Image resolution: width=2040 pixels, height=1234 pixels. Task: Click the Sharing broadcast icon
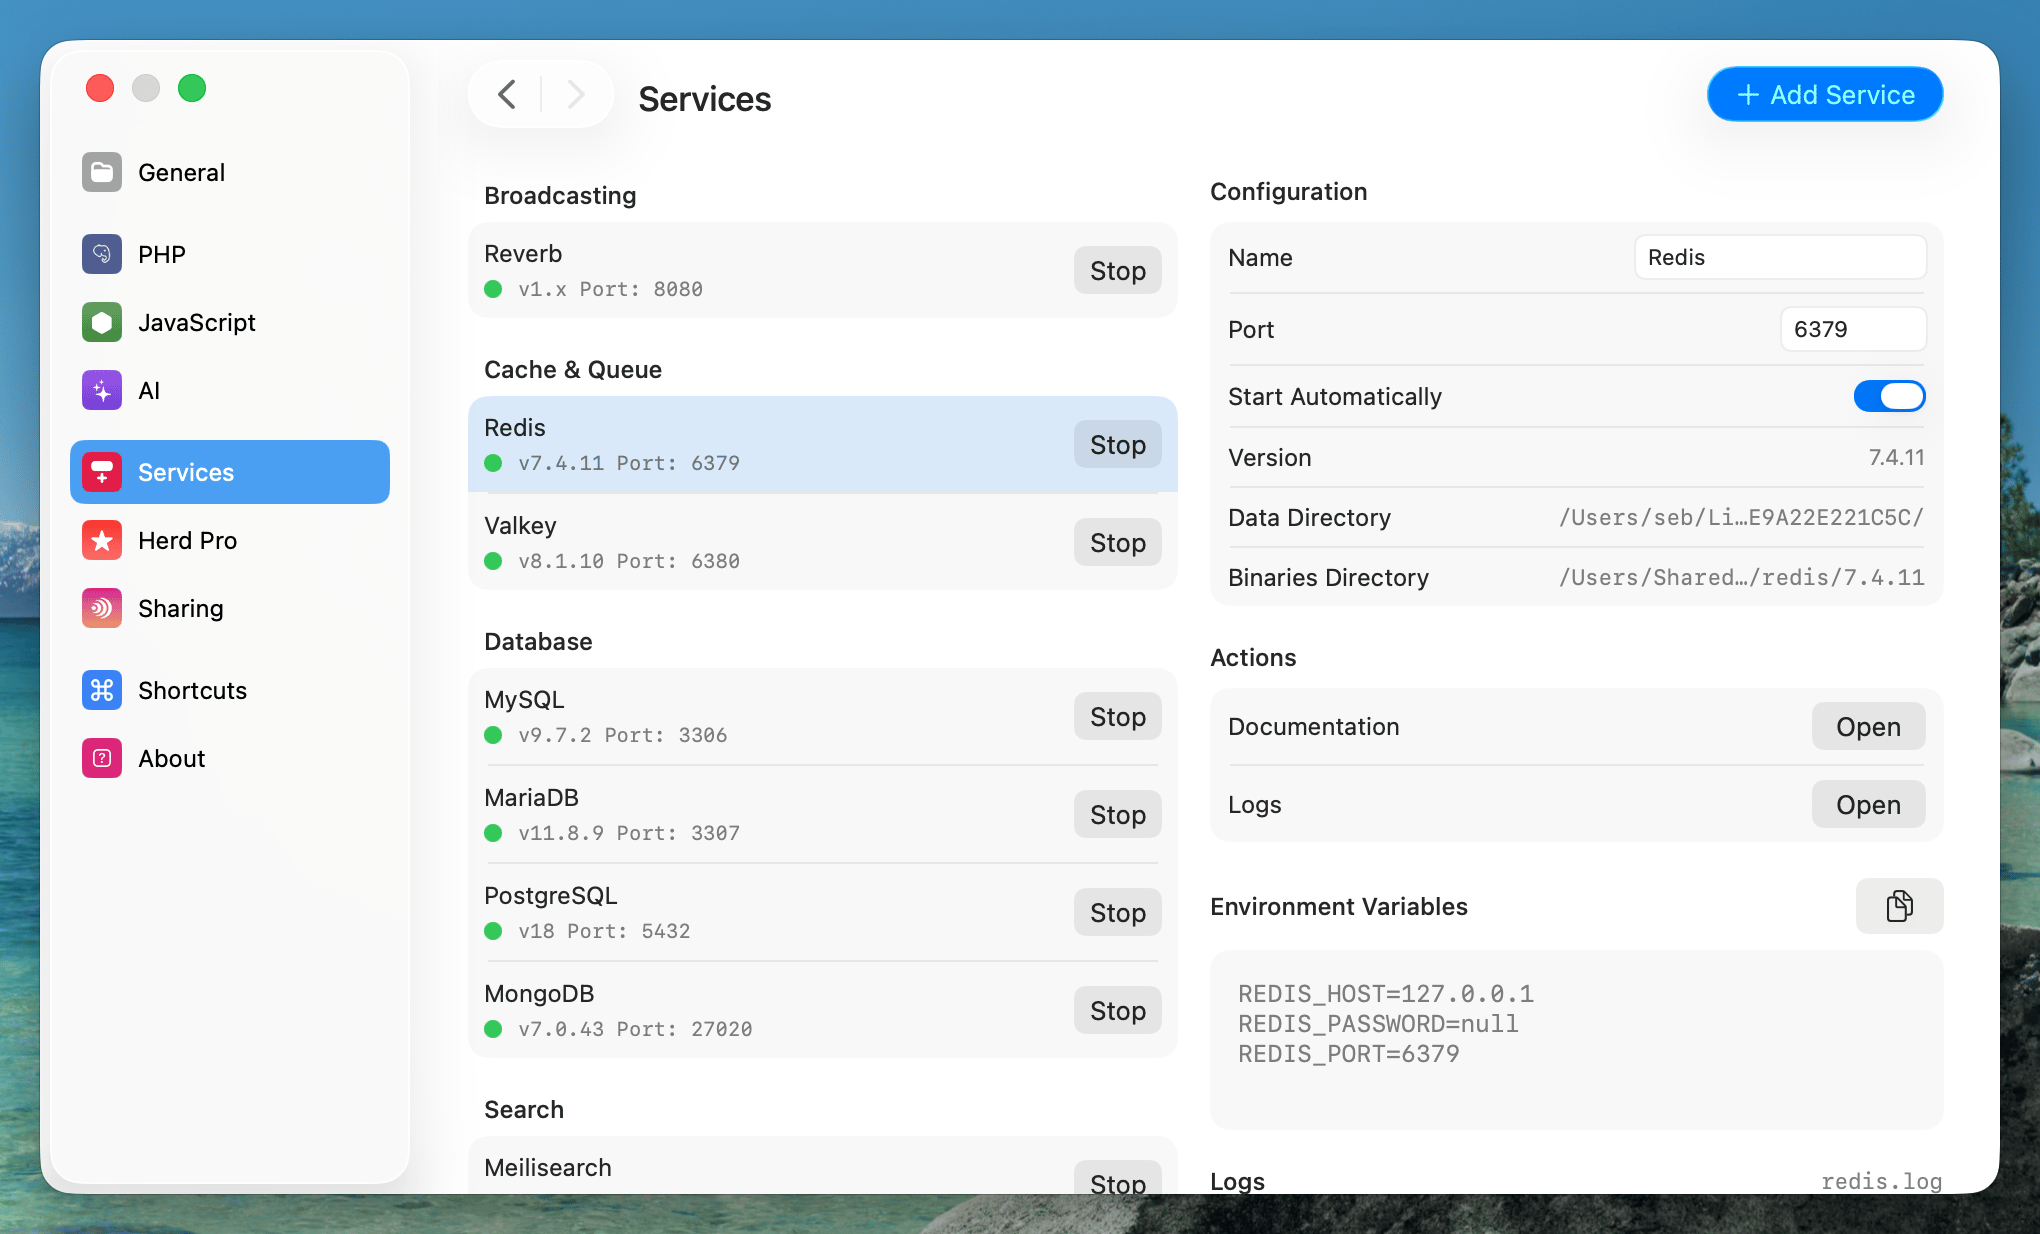102,608
